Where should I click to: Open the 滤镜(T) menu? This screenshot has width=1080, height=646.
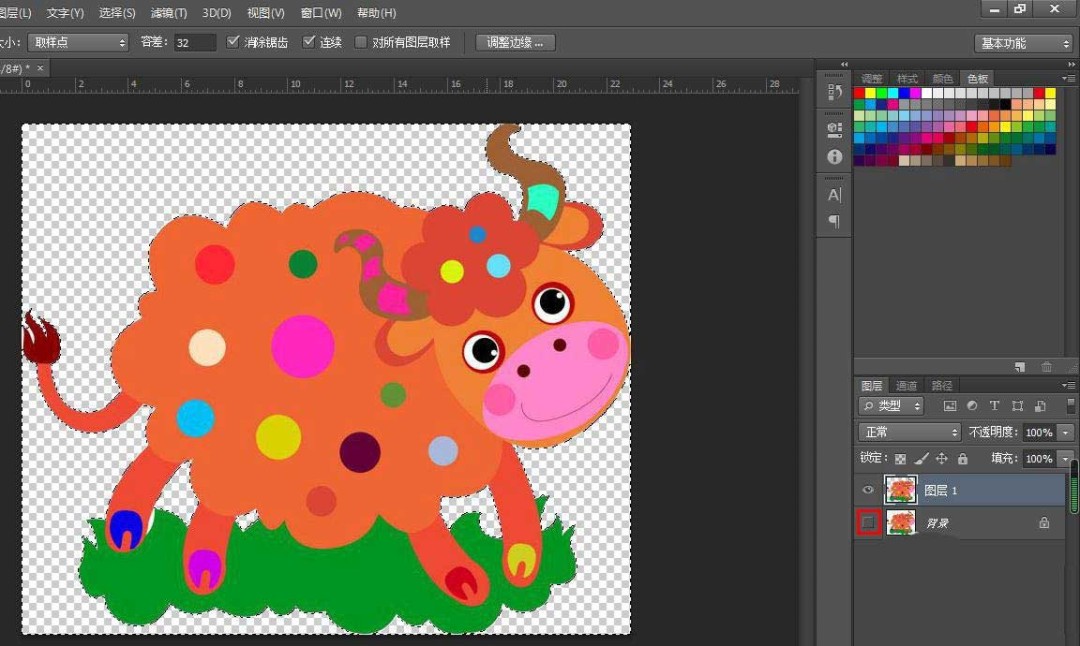coord(168,13)
